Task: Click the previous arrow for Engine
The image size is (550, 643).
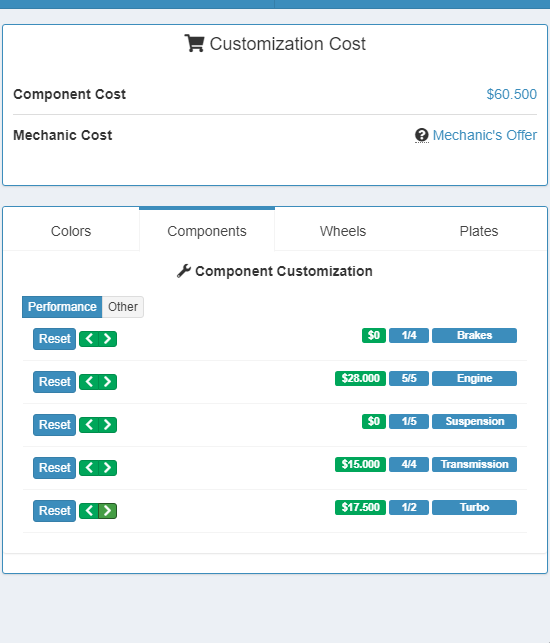Action: pos(89,382)
